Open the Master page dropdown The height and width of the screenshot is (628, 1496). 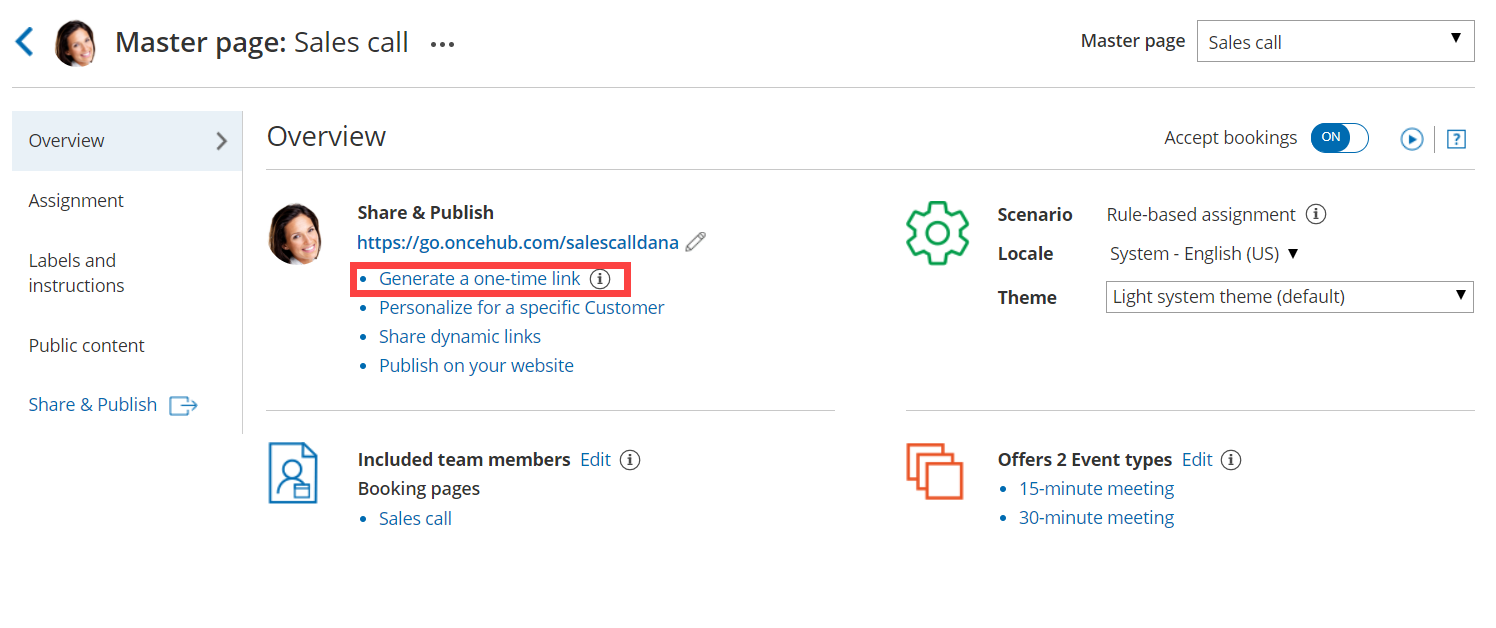tap(1335, 42)
